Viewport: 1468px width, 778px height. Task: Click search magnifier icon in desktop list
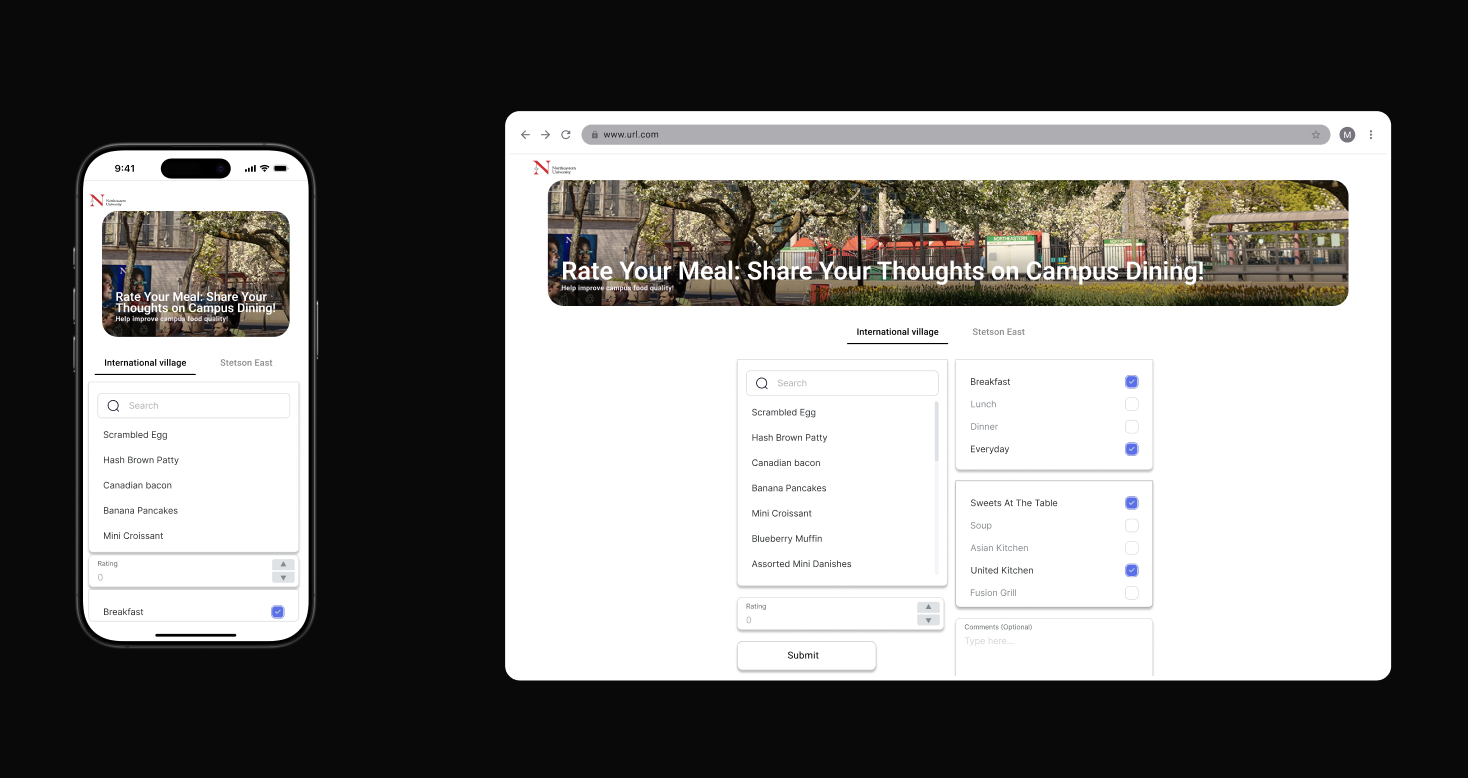tap(762, 383)
